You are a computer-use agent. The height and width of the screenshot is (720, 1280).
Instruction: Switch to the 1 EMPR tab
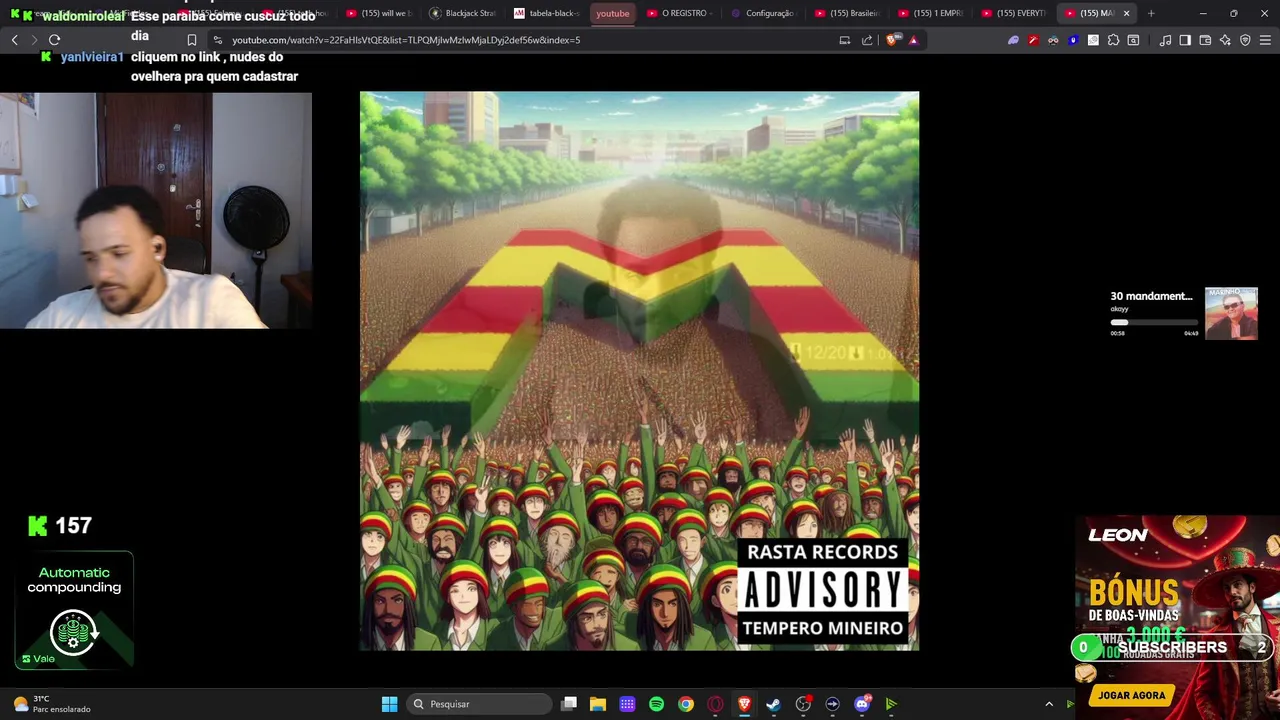click(930, 13)
